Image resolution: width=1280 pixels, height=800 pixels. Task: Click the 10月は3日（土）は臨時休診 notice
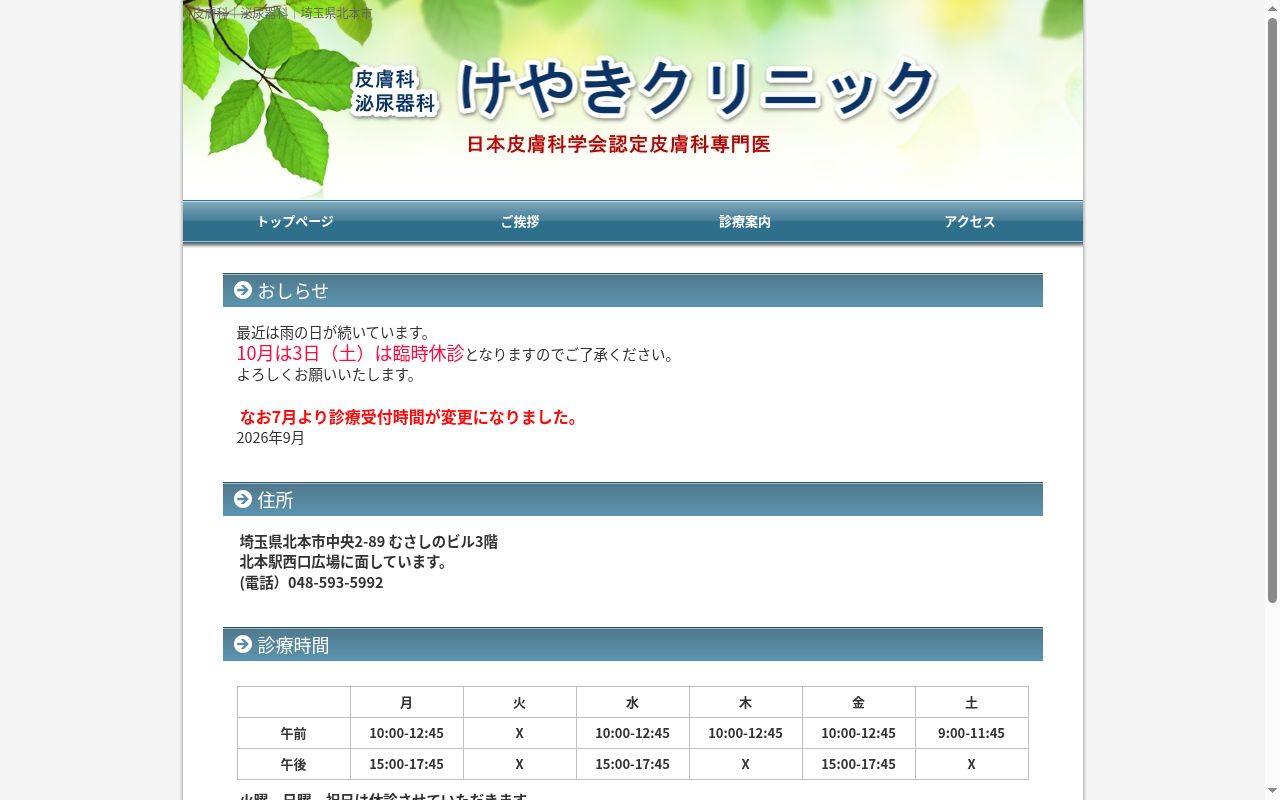click(x=350, y=353)
